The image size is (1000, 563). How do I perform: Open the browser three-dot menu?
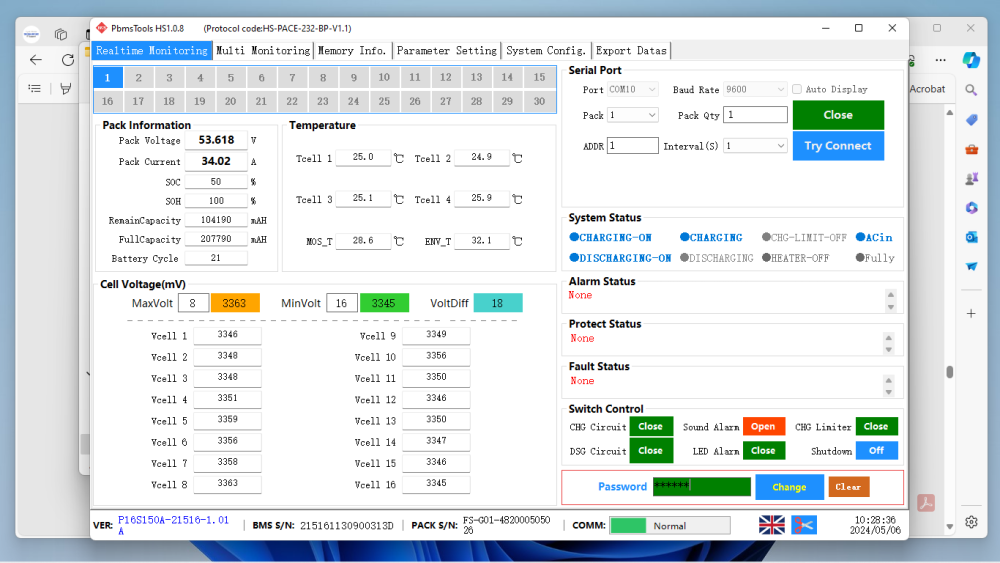coord(941,60)
